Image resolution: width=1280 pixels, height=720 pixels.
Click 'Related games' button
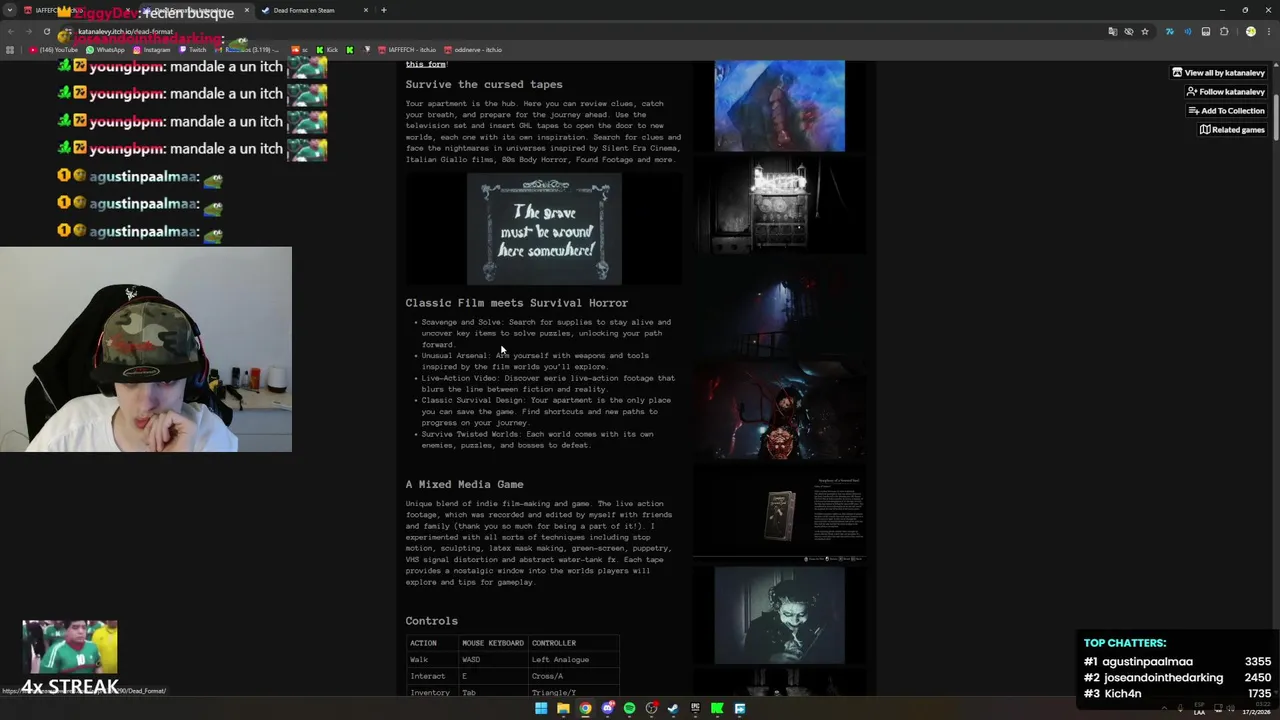point(1232,130)
